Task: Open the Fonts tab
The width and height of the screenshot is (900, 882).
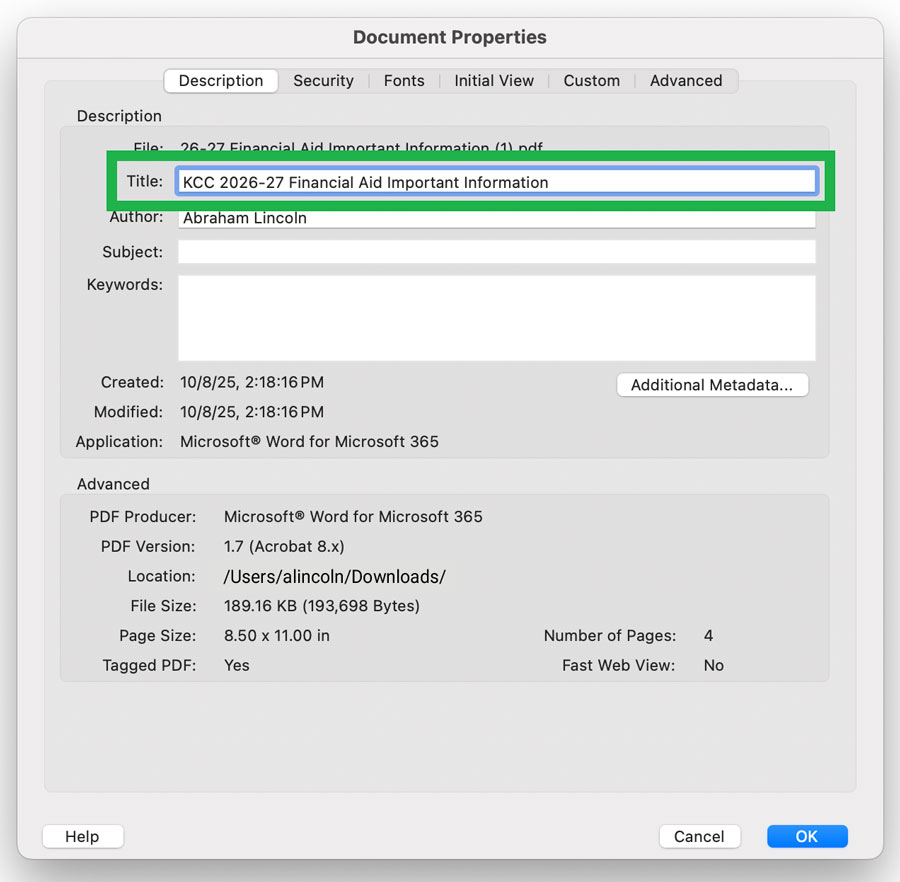Action: point(404,80)
